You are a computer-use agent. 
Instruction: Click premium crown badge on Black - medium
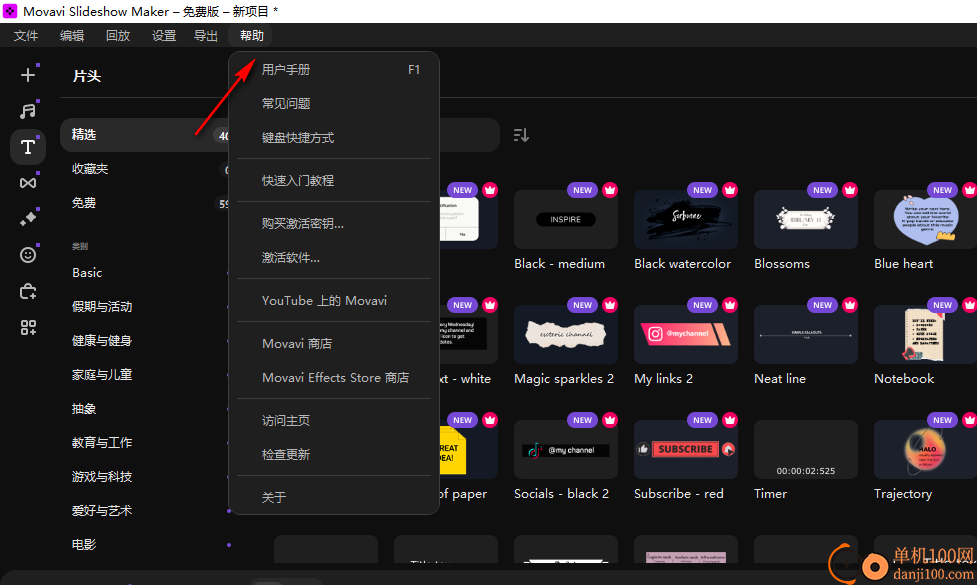tap(610, 190)
